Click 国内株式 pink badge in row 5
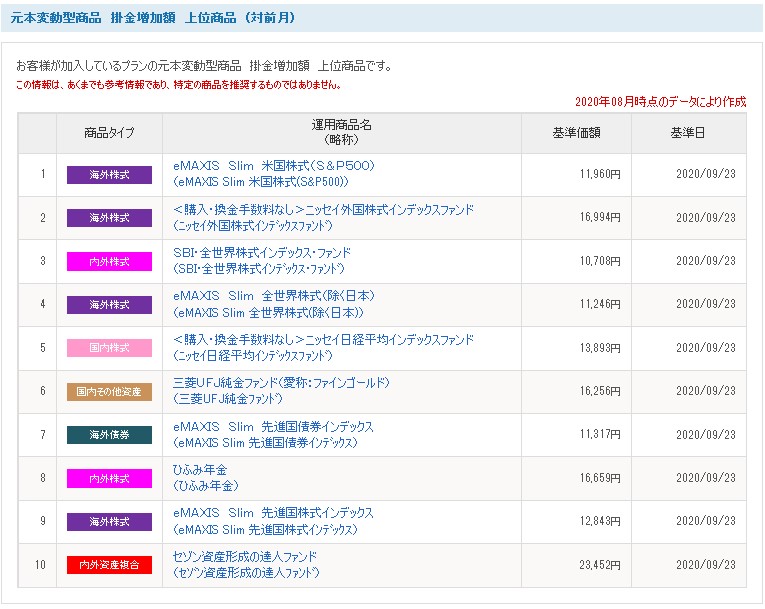This screenshot has height=609, width=765. [109, 348]
